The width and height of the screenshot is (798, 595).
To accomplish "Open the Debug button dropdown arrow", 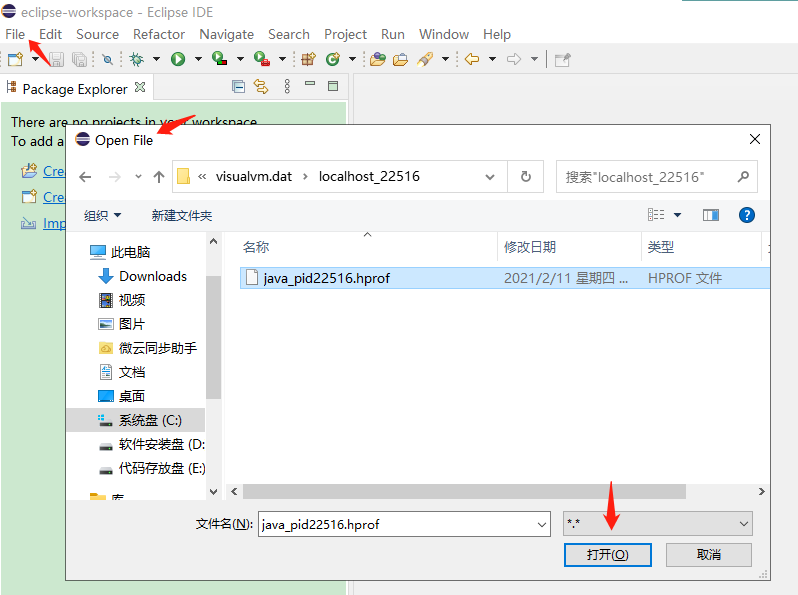I will [156, 59].
